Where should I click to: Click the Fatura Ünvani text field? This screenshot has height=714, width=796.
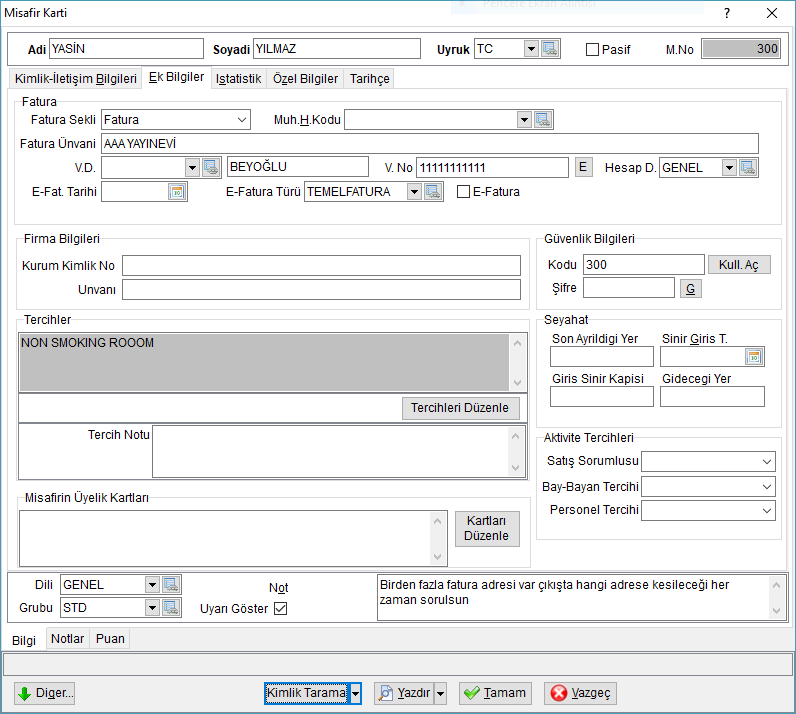click(x=429, y=144)
